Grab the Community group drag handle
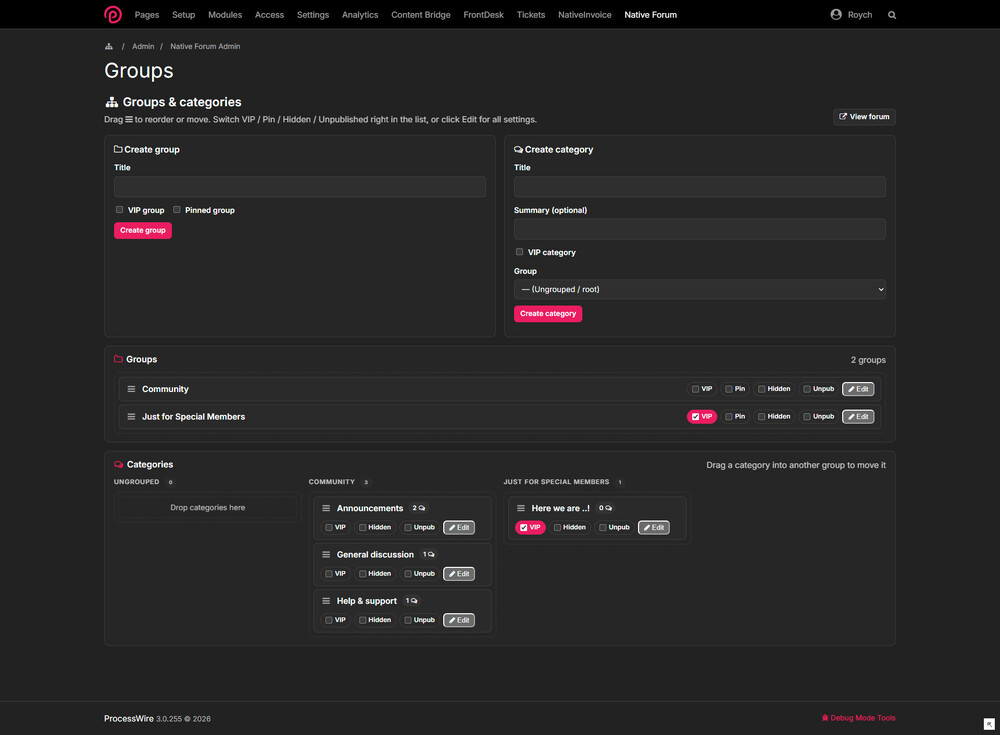This screenshot has width=1000, height=735. (131, 389)
